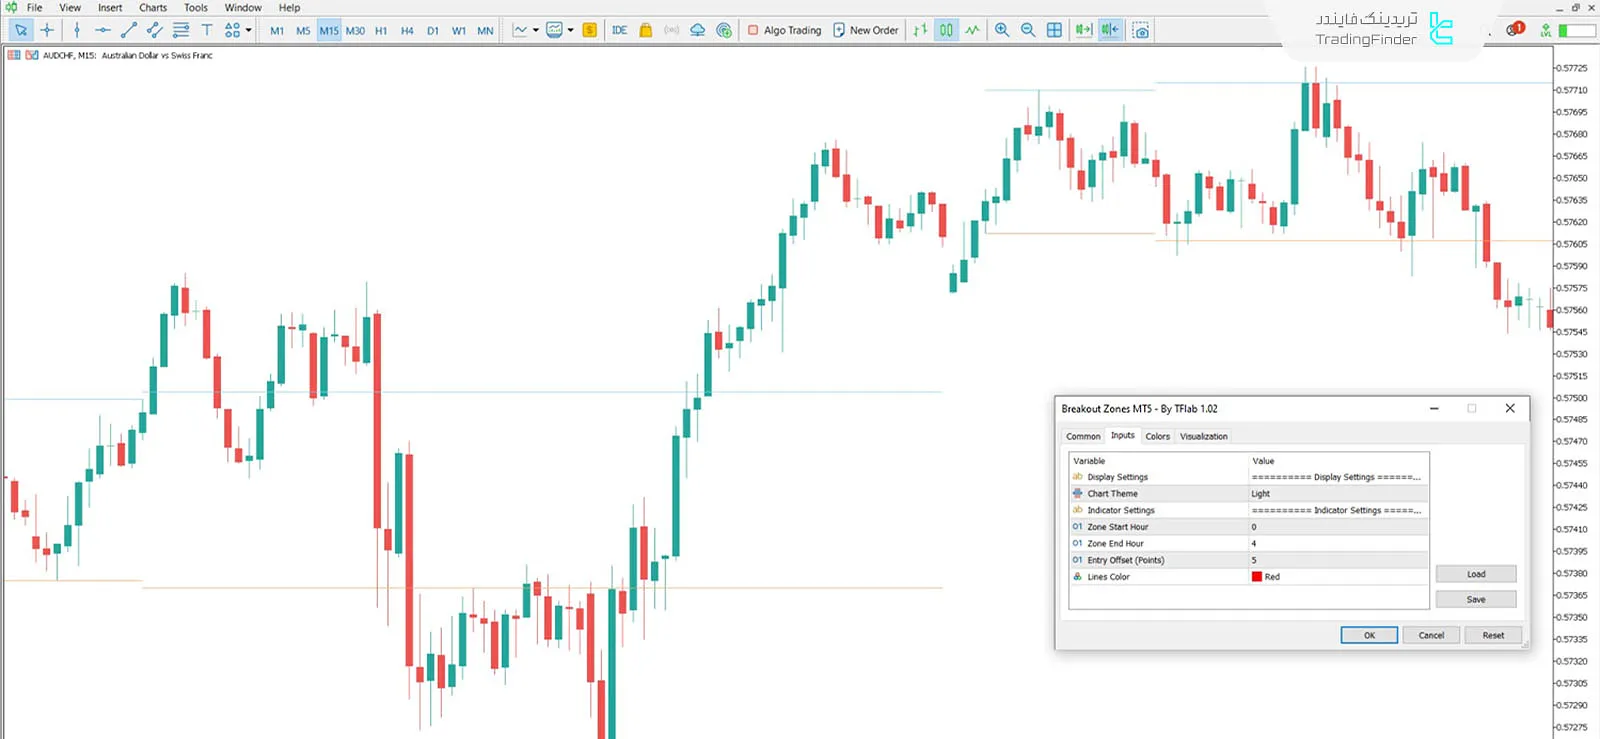Click the red Lines Color swatch
Image resolution: width=1600 pixels, height=739 pixels.
click(x=1257, y=577)
